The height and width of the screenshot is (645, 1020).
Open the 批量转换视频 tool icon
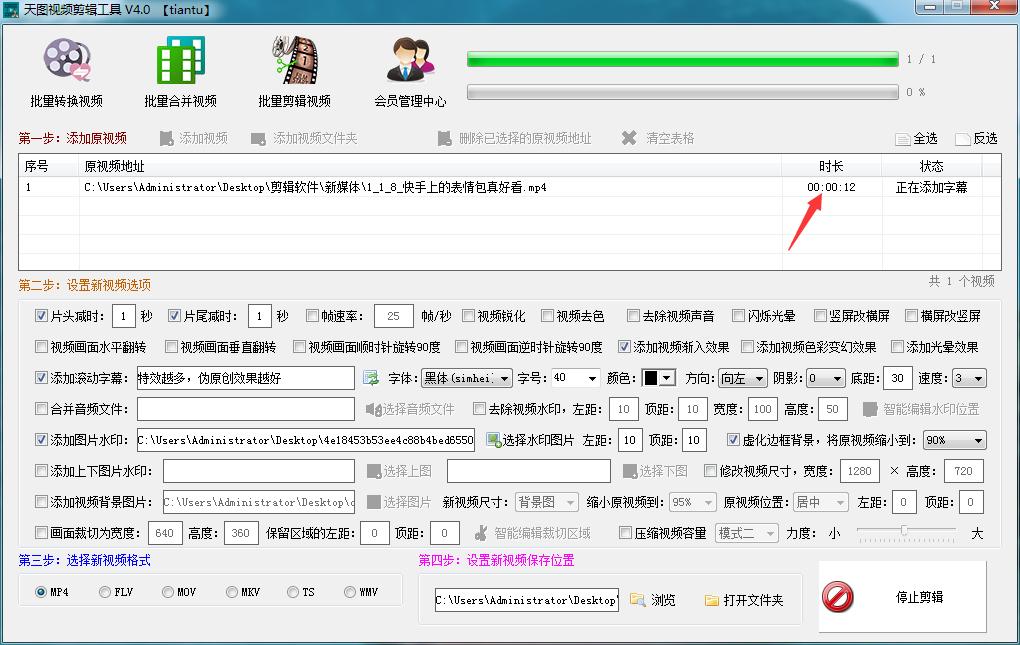[x=67, y=59]
